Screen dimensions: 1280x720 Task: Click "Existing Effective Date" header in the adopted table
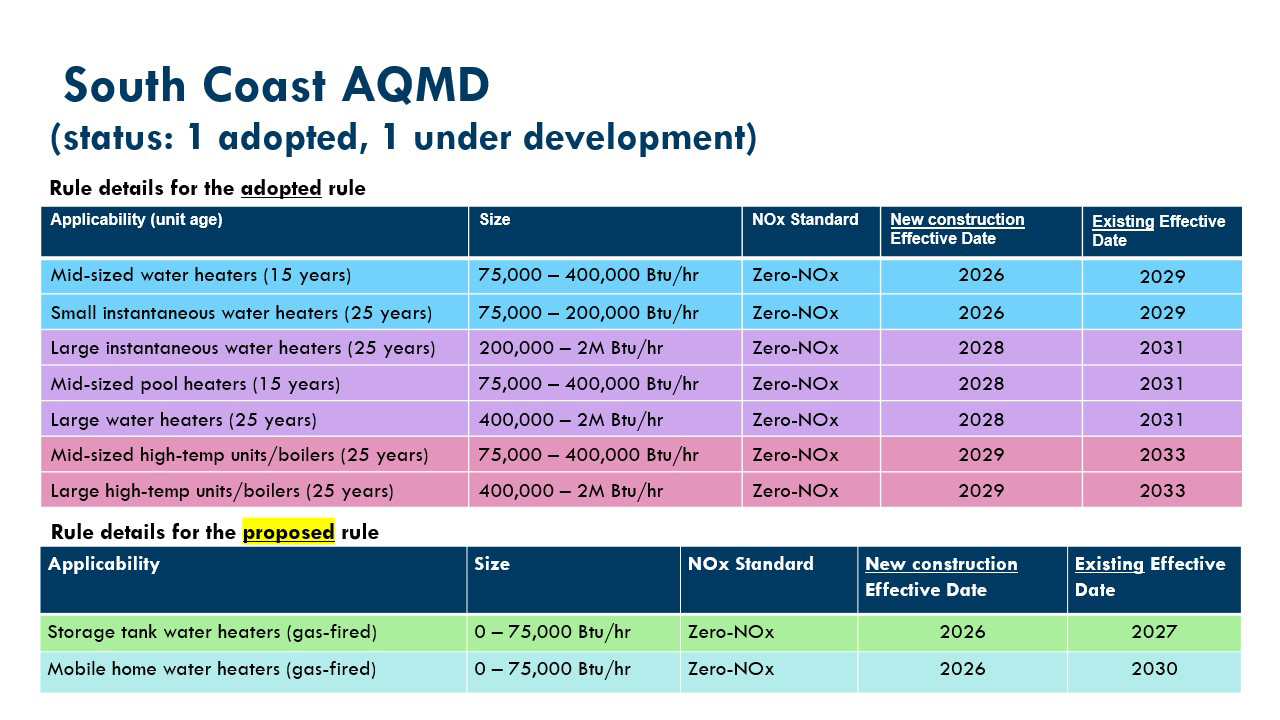pos(1158,231)
